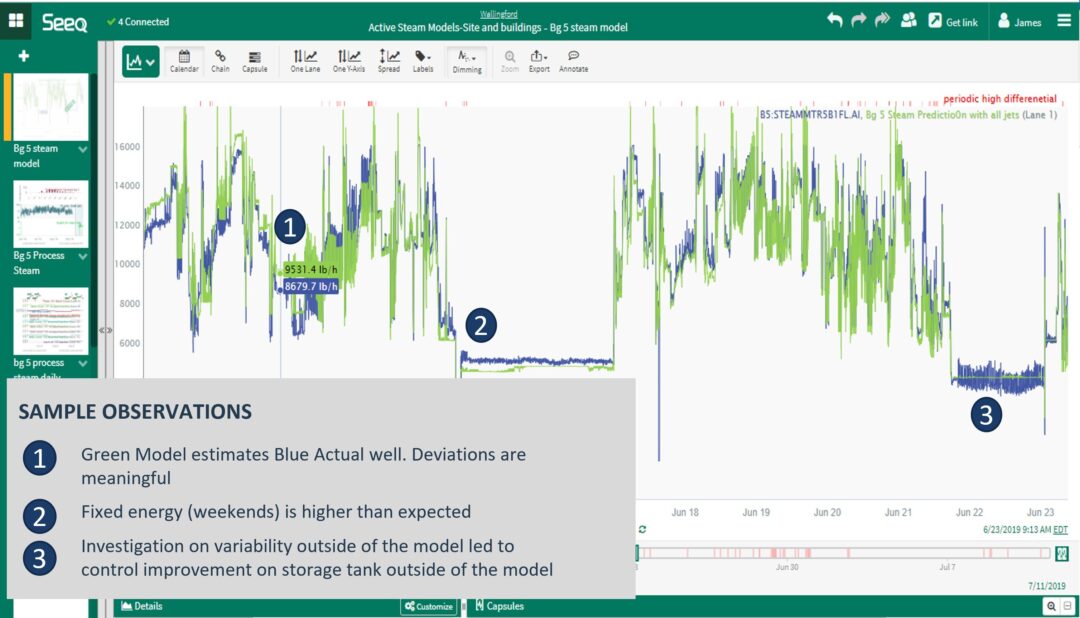
Task: Switch to the Capsules panel
Action: (x=505, y=606)
